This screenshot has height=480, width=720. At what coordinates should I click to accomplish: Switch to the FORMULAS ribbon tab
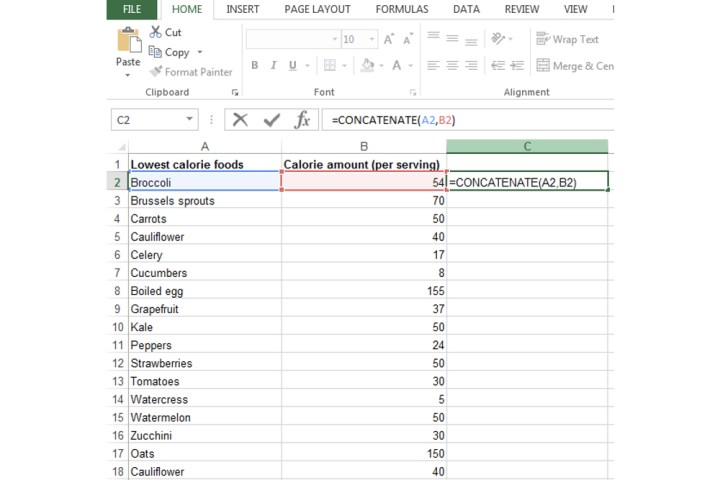402,9
